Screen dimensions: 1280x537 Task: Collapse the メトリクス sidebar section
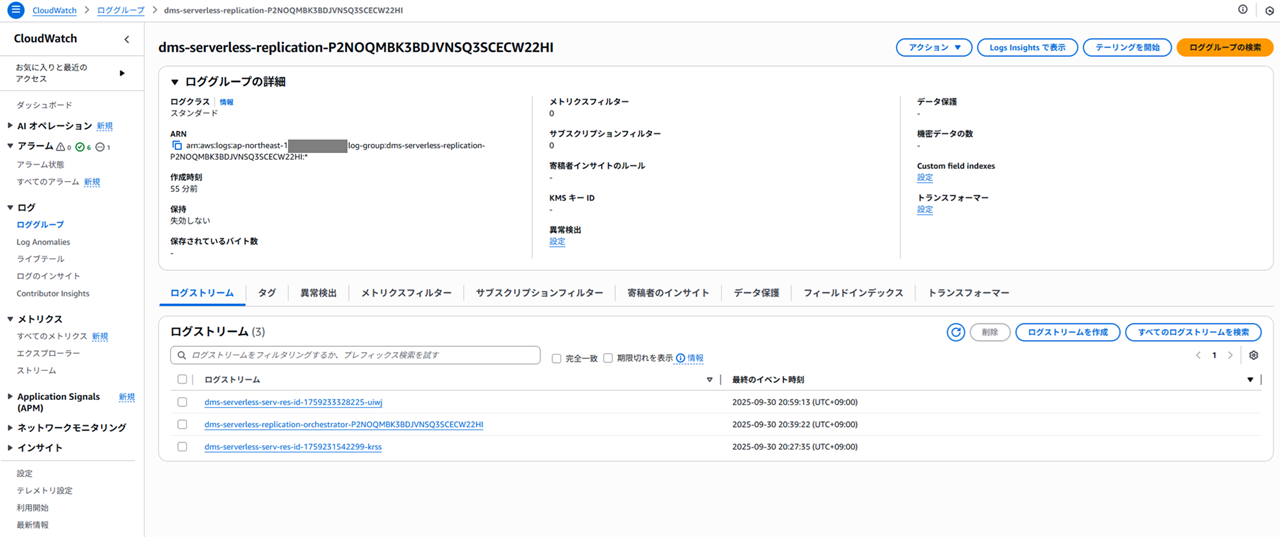[10, 319]
